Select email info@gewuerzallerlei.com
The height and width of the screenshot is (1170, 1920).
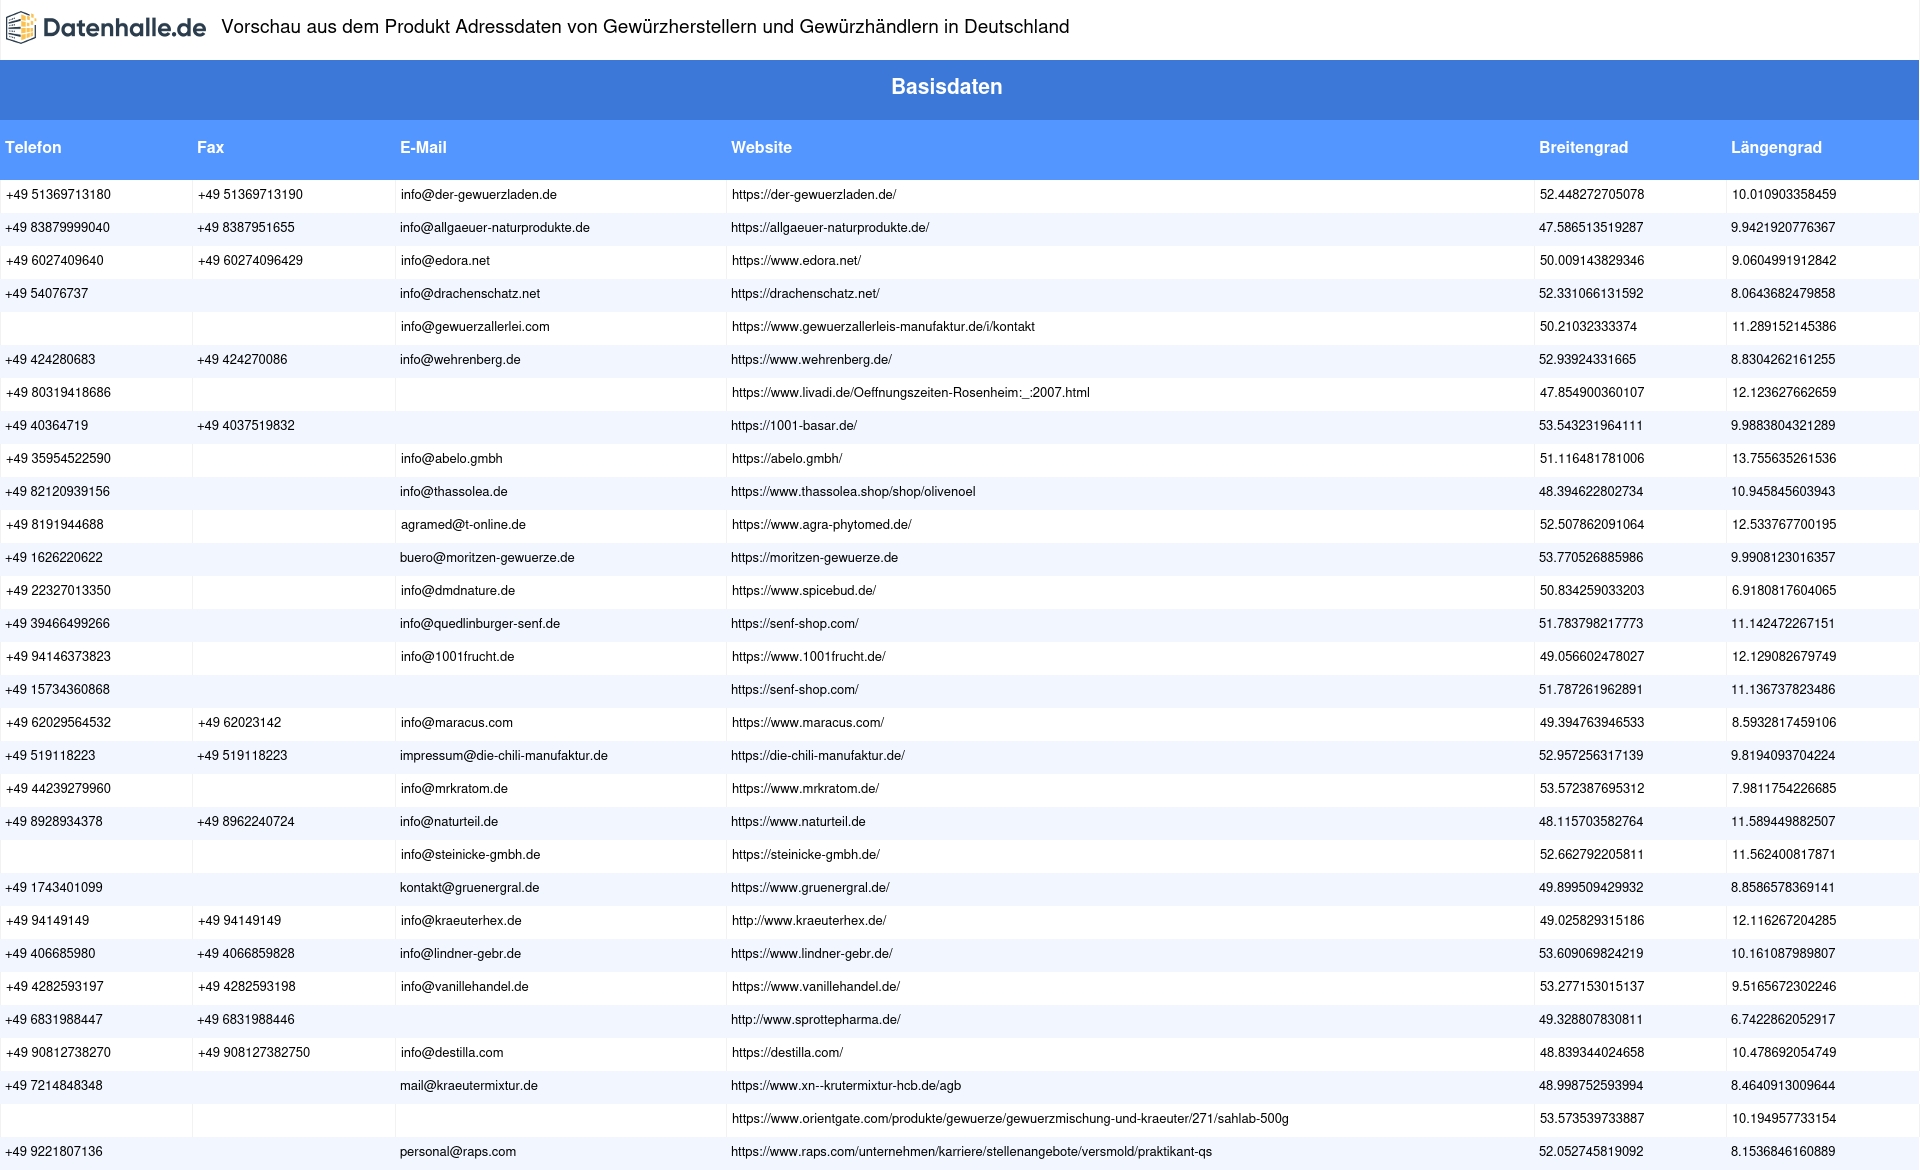coord(475,327)
